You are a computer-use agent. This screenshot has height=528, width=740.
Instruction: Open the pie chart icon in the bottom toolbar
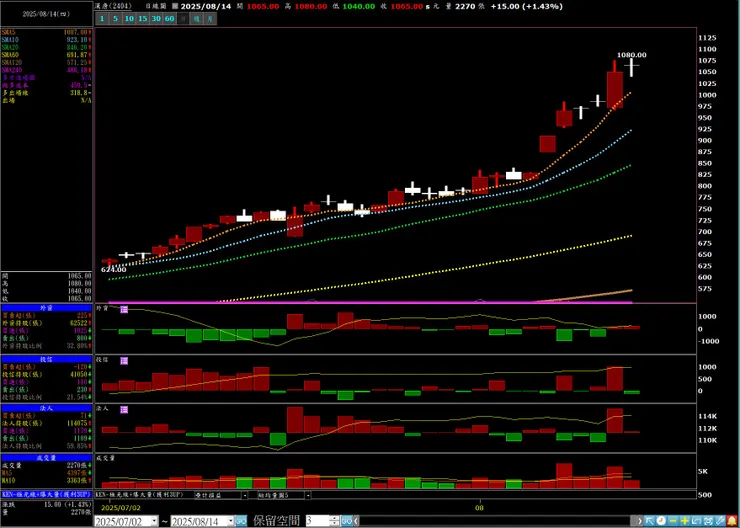point(661,521)
